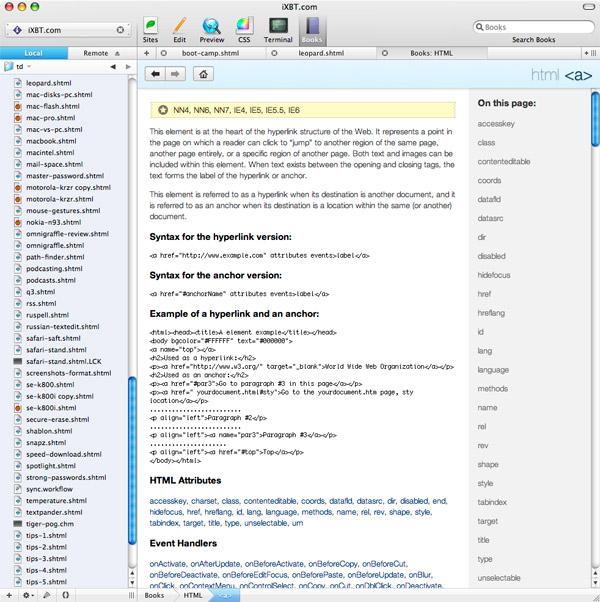
Task: Click the Search Books field
Action: pyautogui.click(x=534, y=27)
